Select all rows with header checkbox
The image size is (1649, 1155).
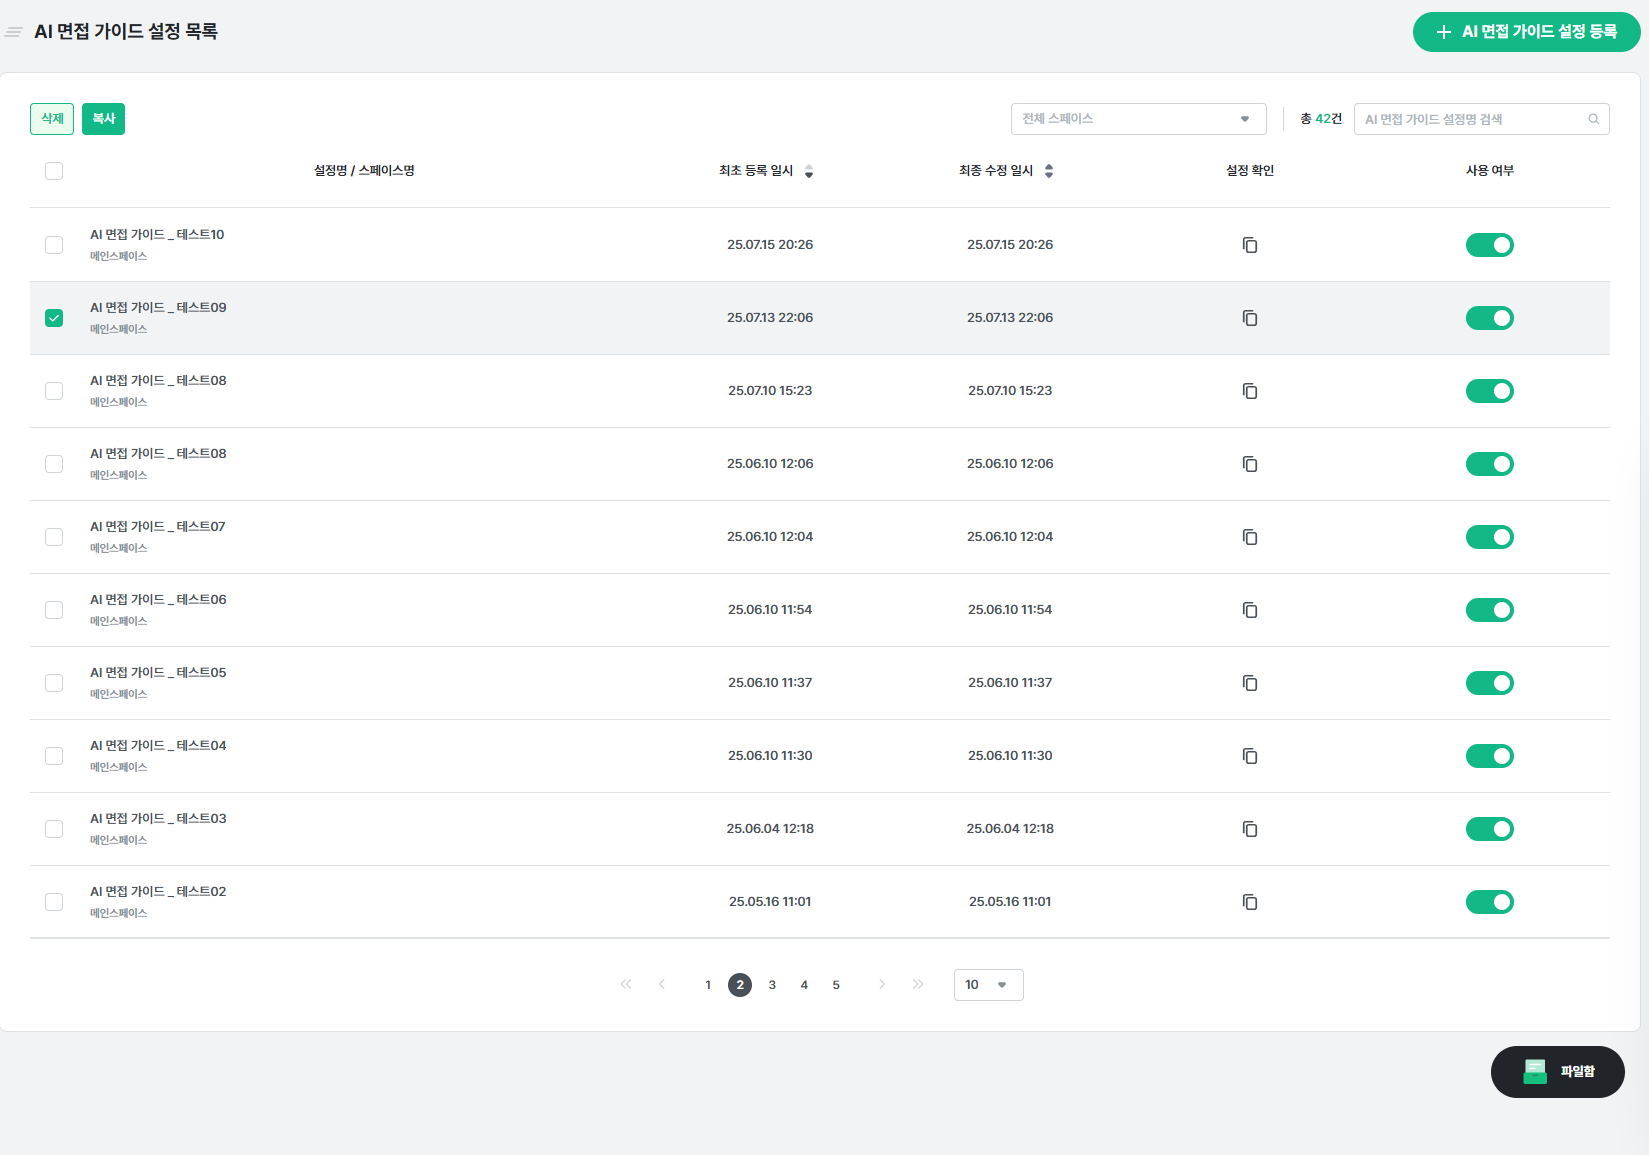pyautogui.click(x=54, y=171)
